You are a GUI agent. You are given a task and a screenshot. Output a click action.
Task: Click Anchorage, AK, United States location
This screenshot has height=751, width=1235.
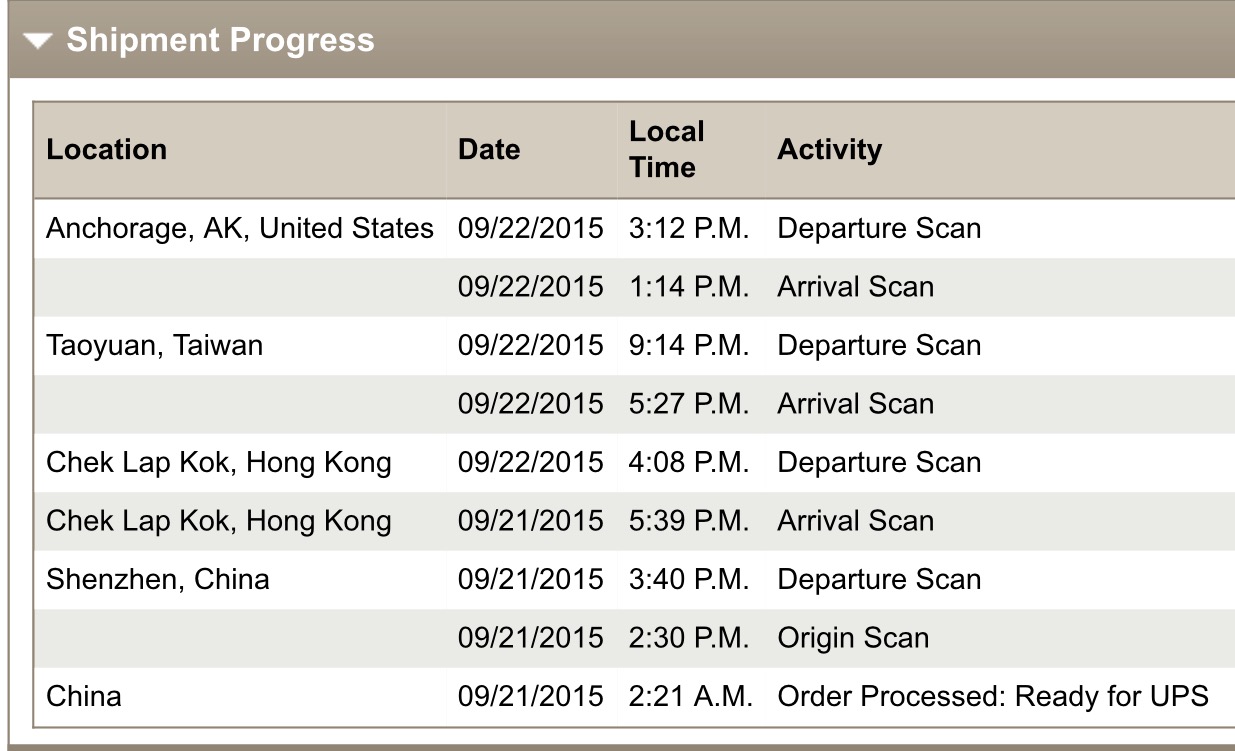pyautogui.click(x=240, y=228)
